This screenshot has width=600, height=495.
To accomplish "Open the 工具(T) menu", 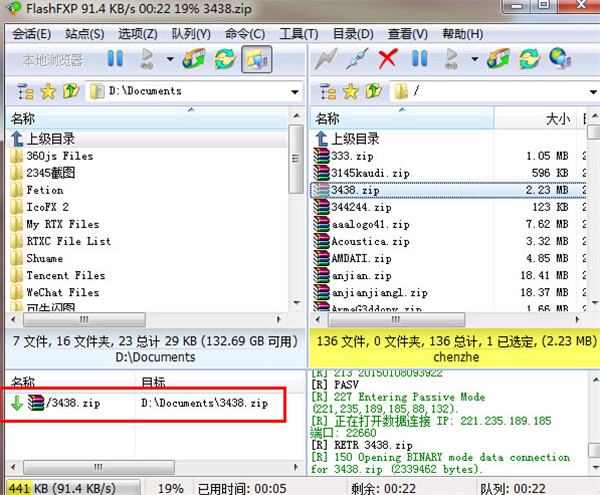I will (x=292, y=34).
